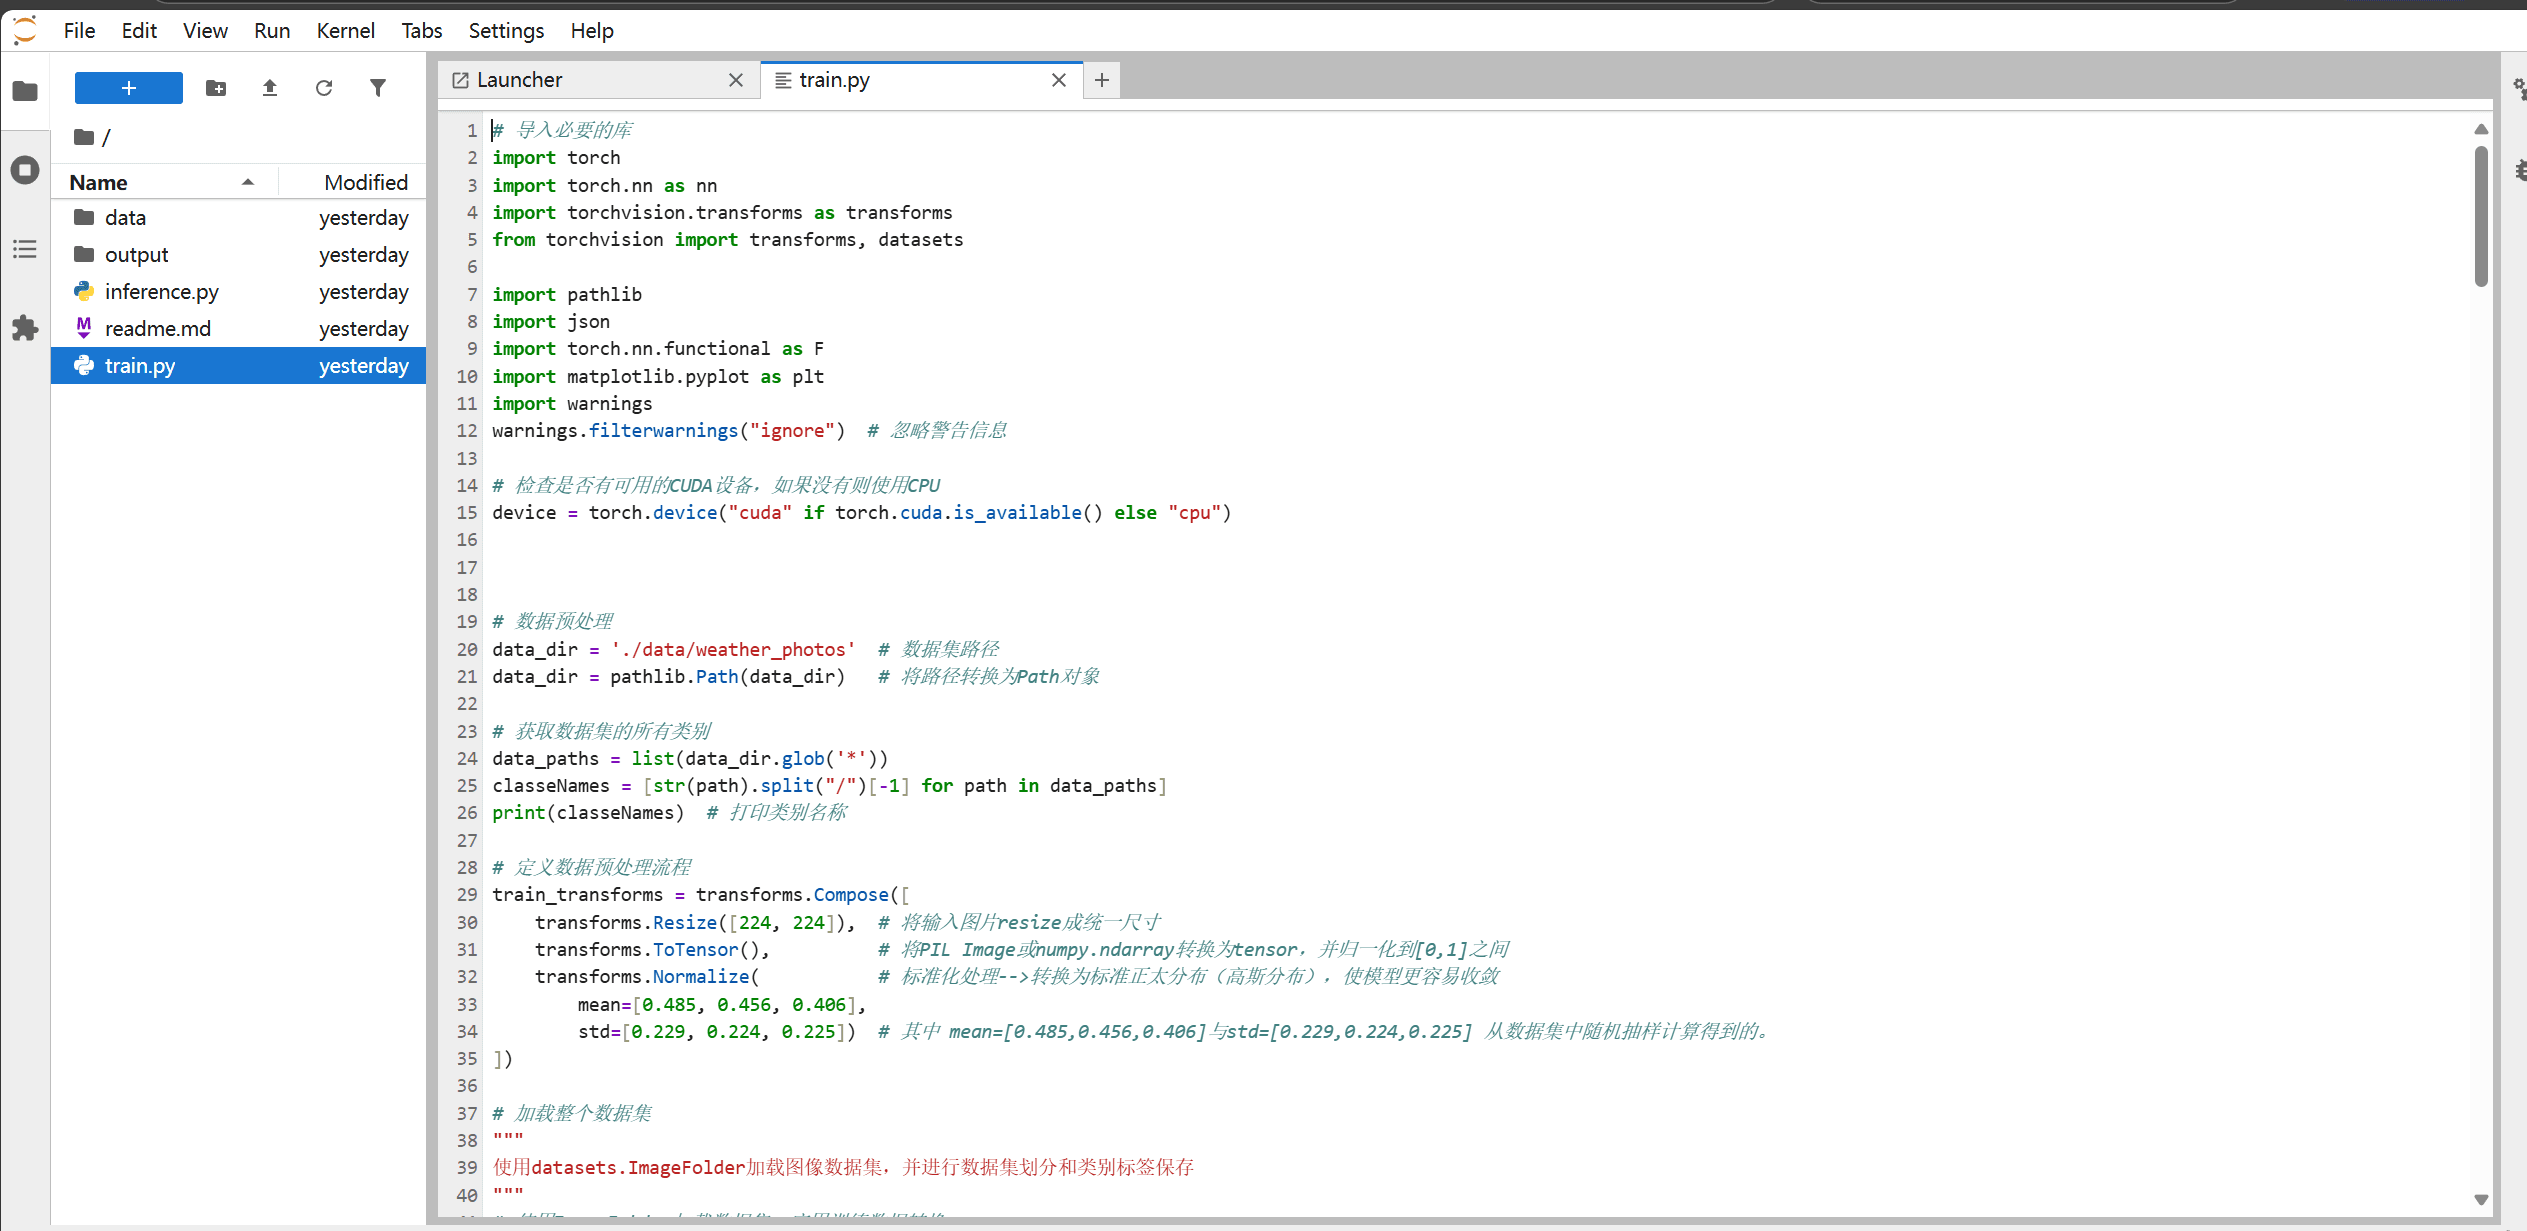The image size is (2527, 1231).
Task: Show the Table of Contents panel
Action: coord(25,249)
